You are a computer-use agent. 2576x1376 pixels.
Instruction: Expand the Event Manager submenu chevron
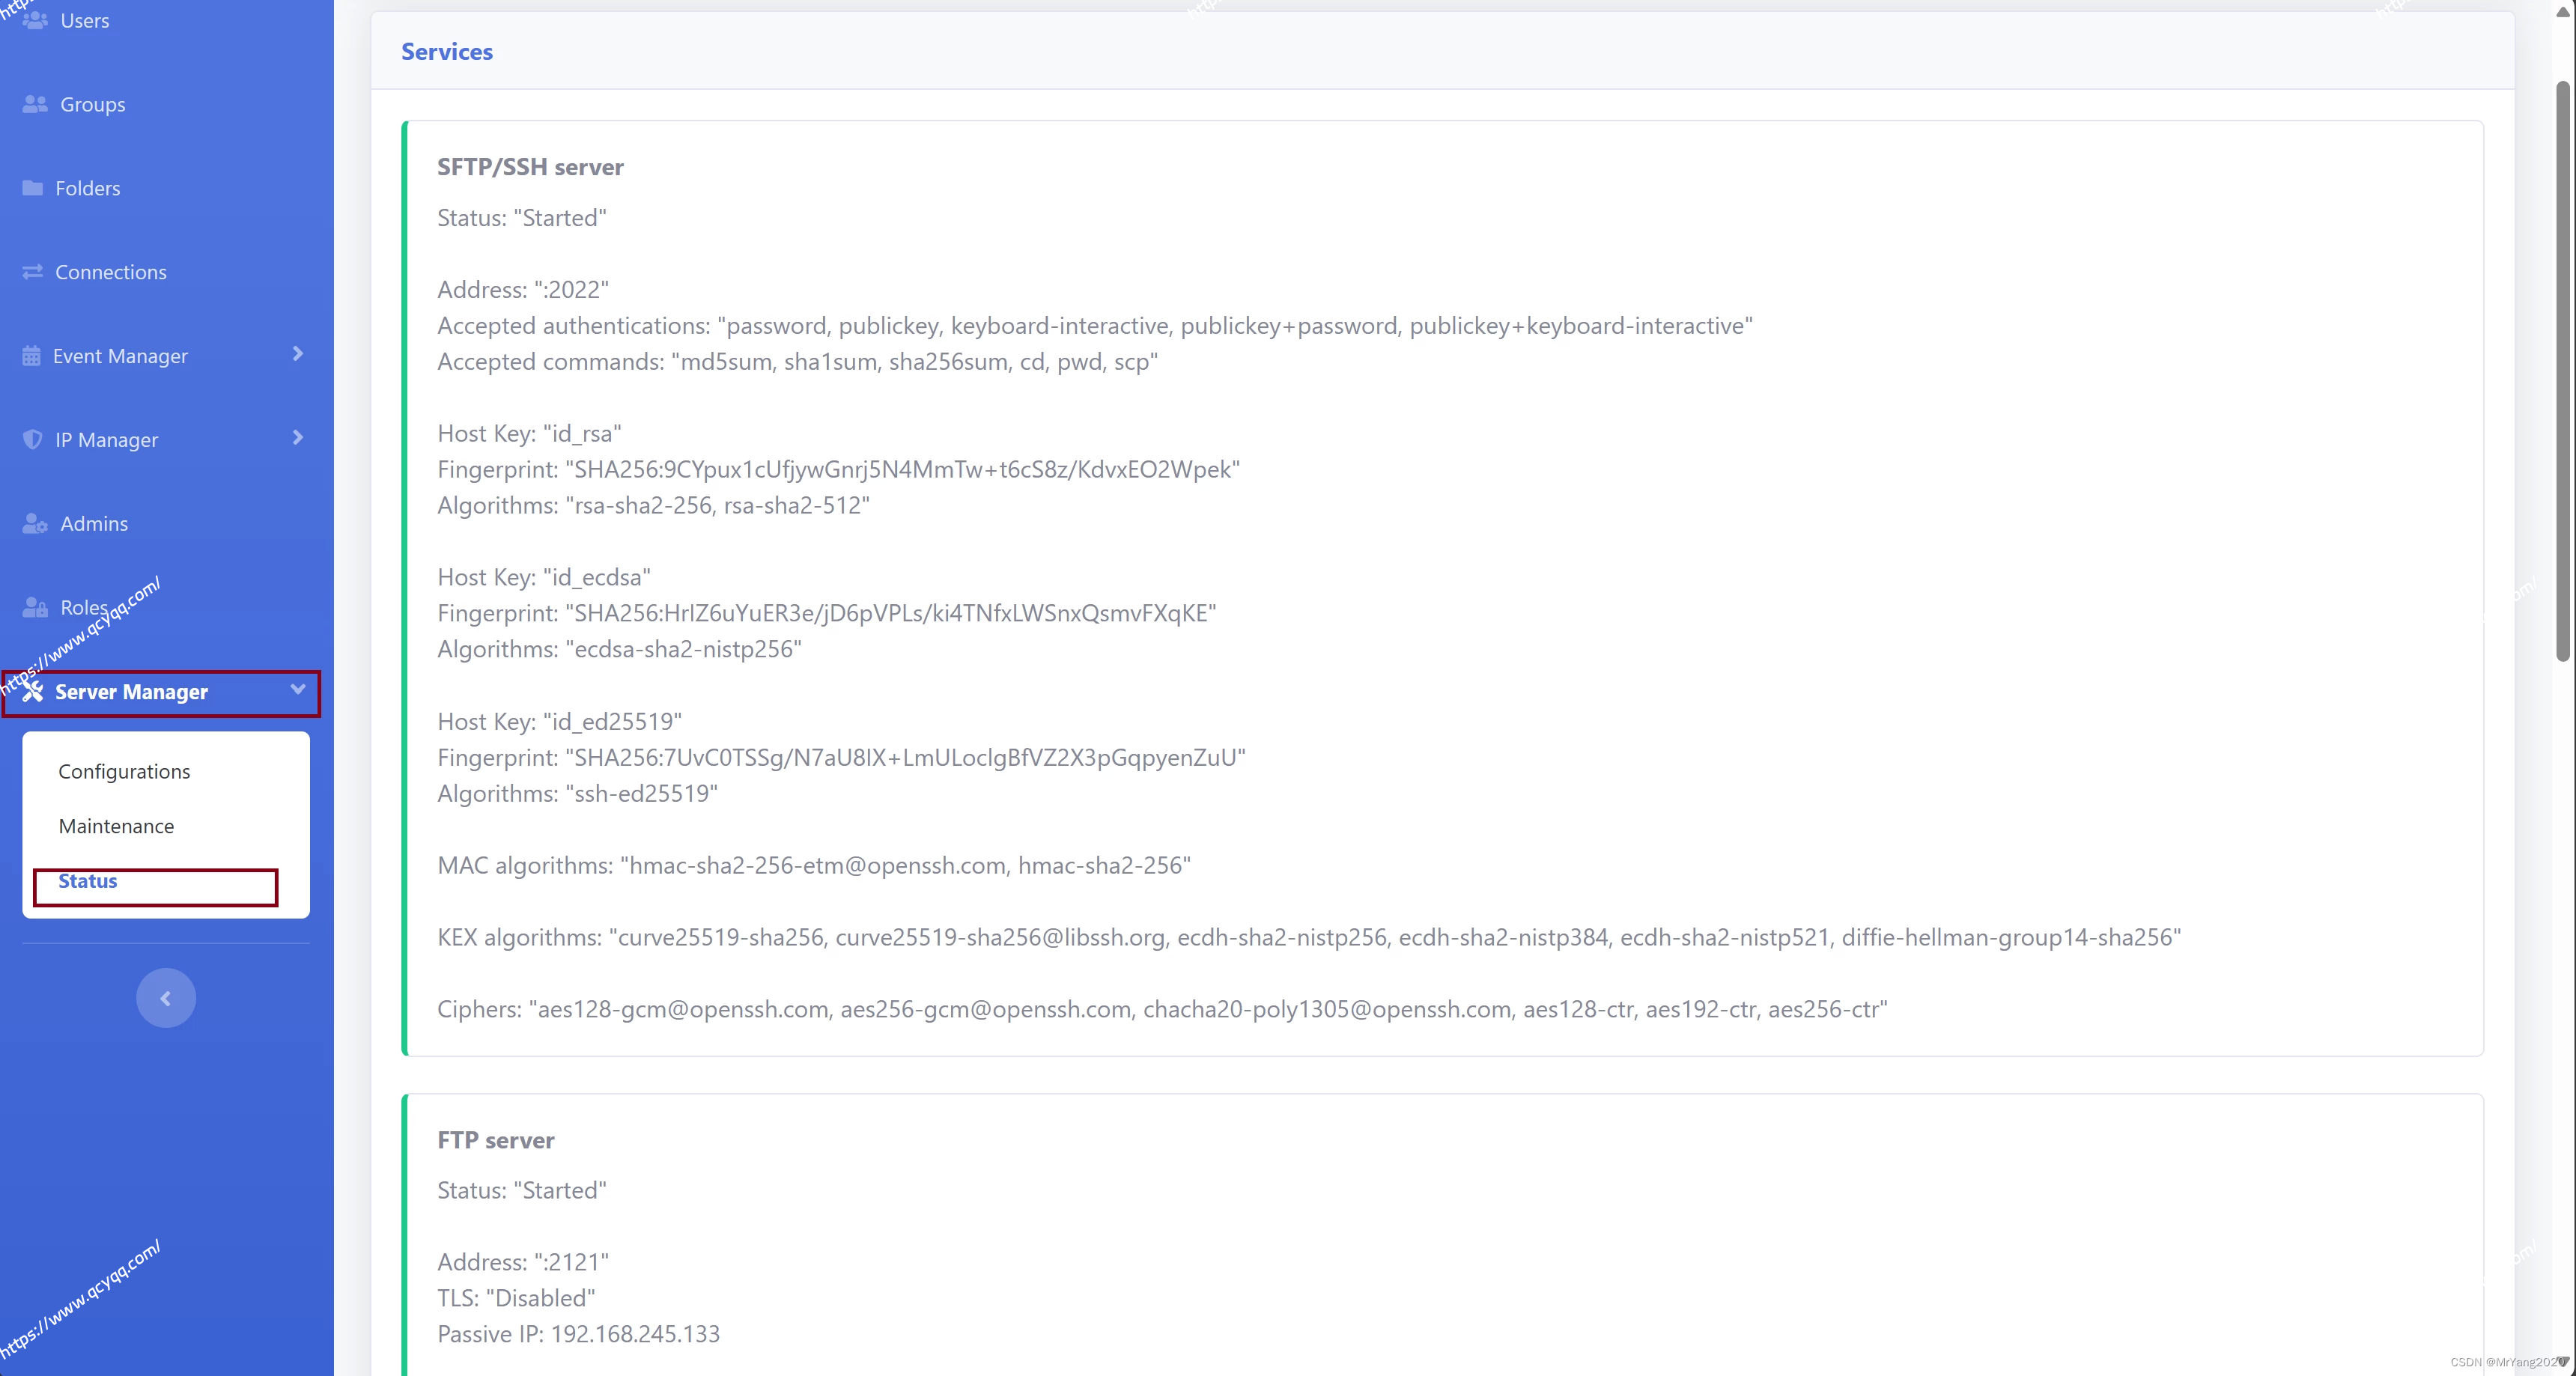297,354
